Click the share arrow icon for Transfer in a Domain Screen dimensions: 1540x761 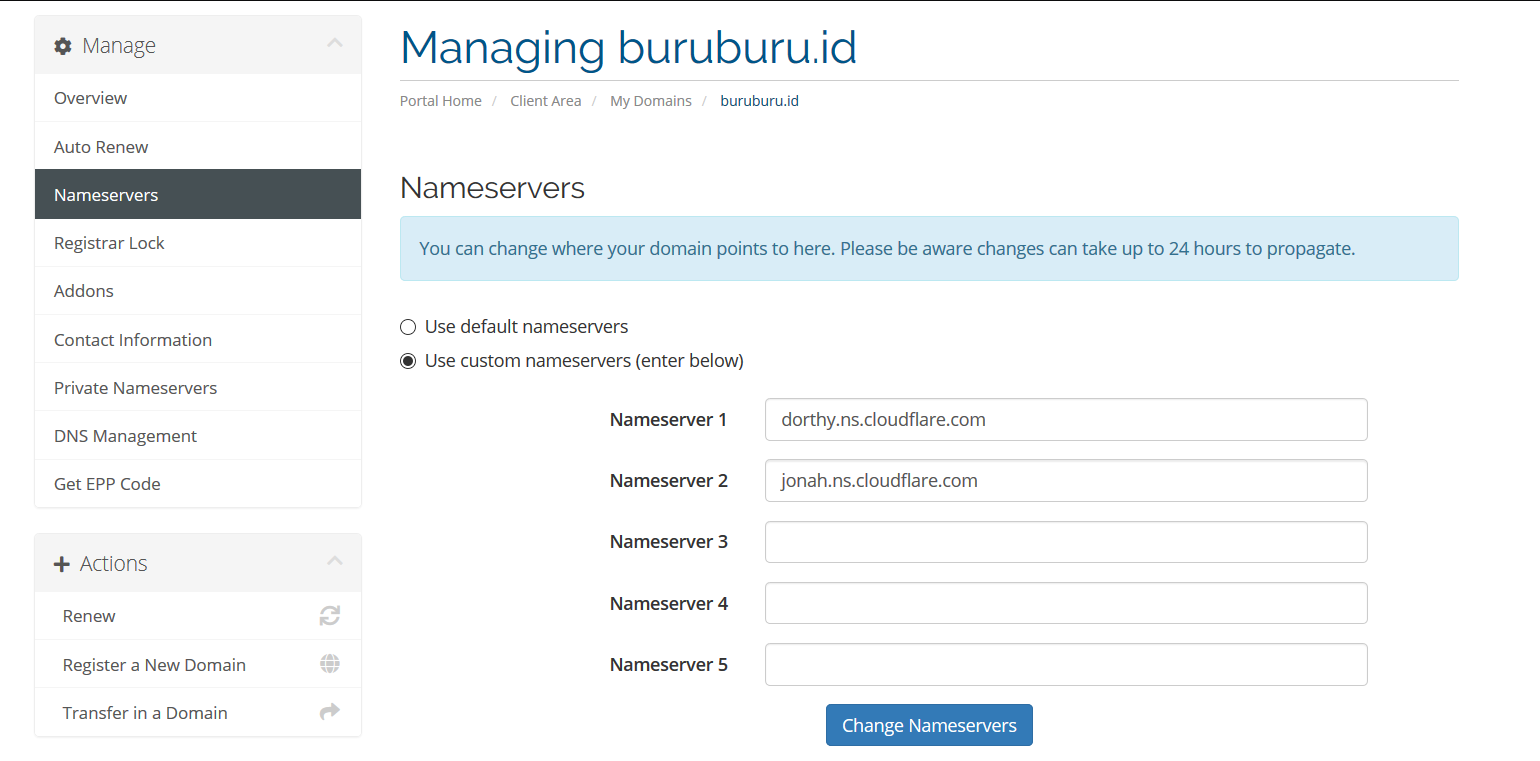[330, 712]
